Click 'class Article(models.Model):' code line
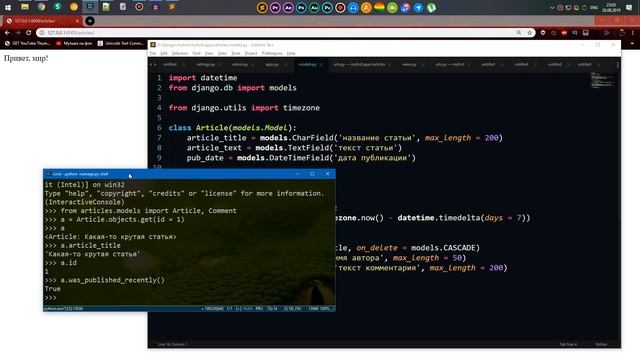Viewport: 640px width, 360px height. 232,128
